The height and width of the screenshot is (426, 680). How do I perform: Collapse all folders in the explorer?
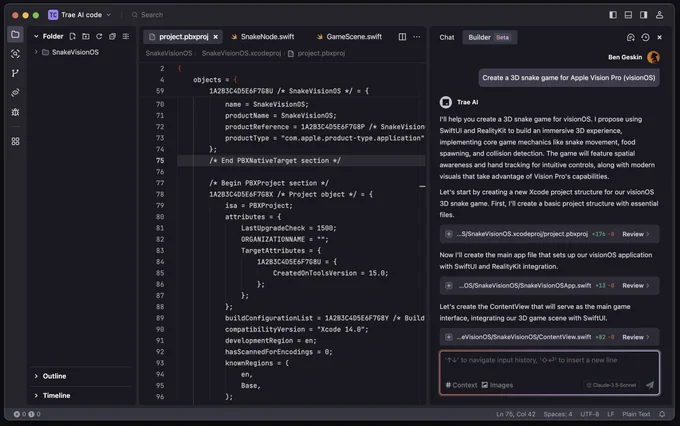tap(112, 36)
